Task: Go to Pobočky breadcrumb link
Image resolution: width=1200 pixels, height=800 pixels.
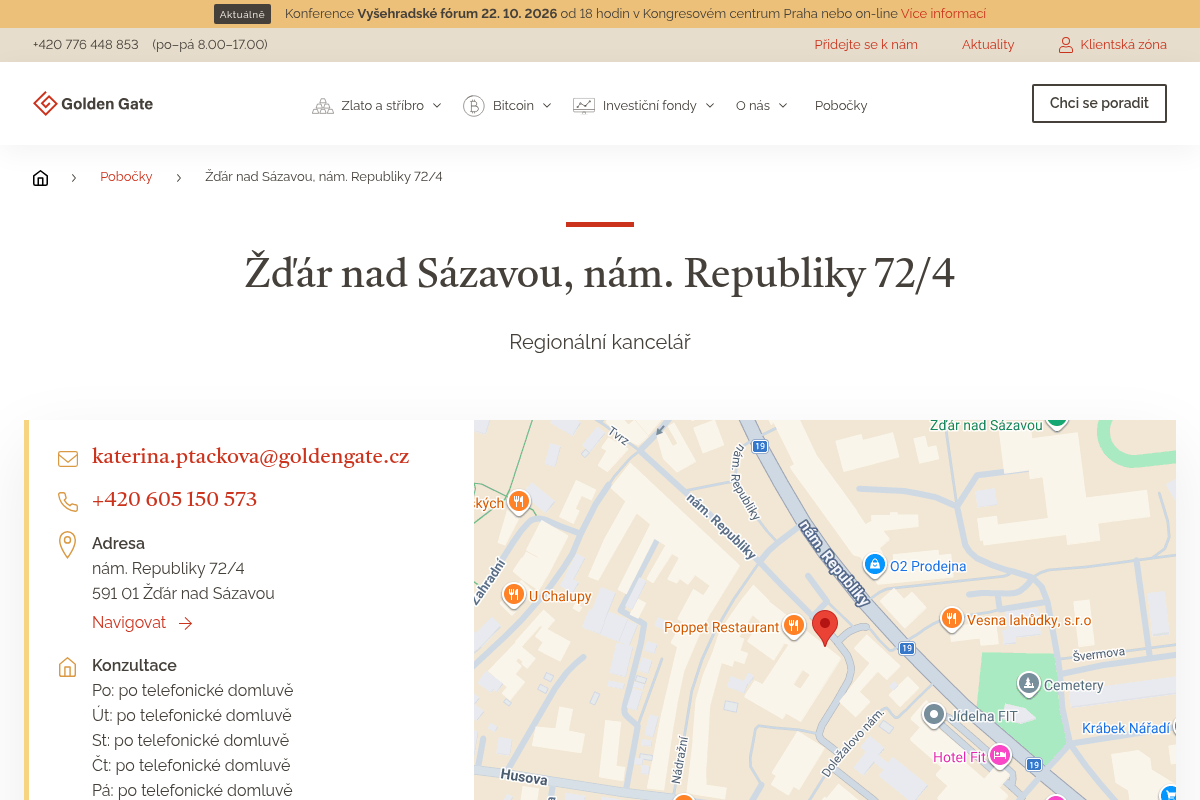Action: pos(126,177)
